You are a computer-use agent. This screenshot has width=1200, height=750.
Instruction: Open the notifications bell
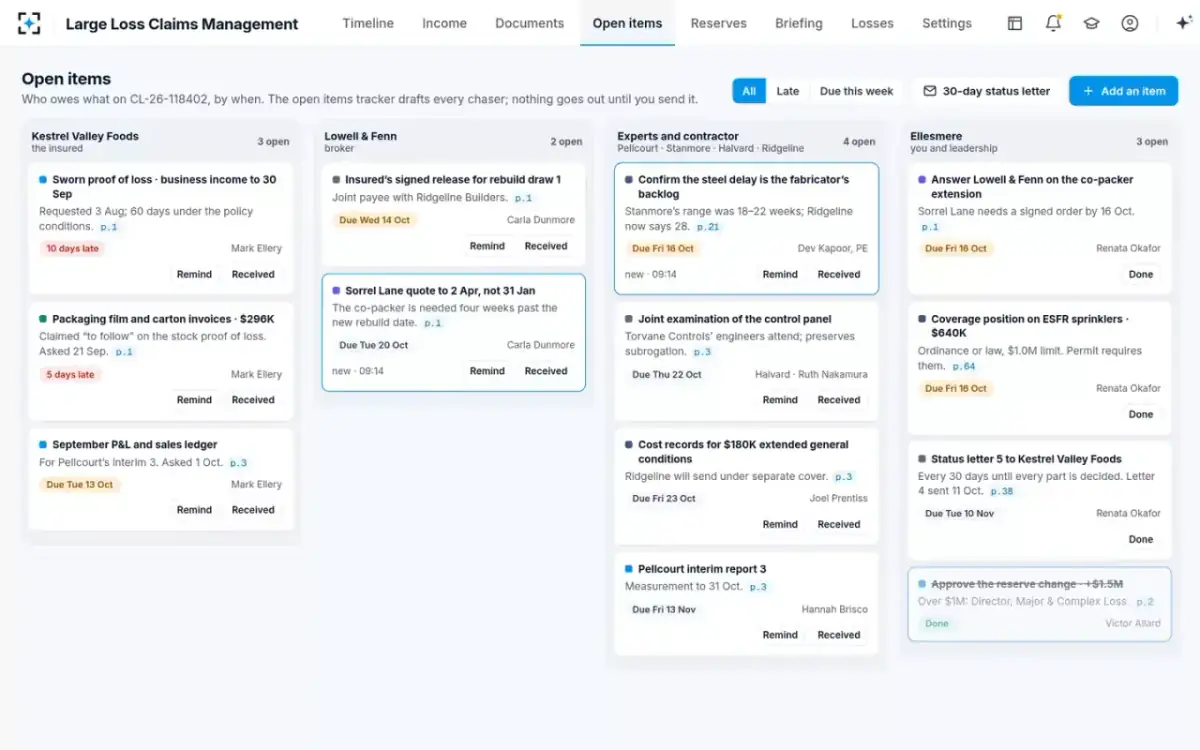coord(1053,23)
